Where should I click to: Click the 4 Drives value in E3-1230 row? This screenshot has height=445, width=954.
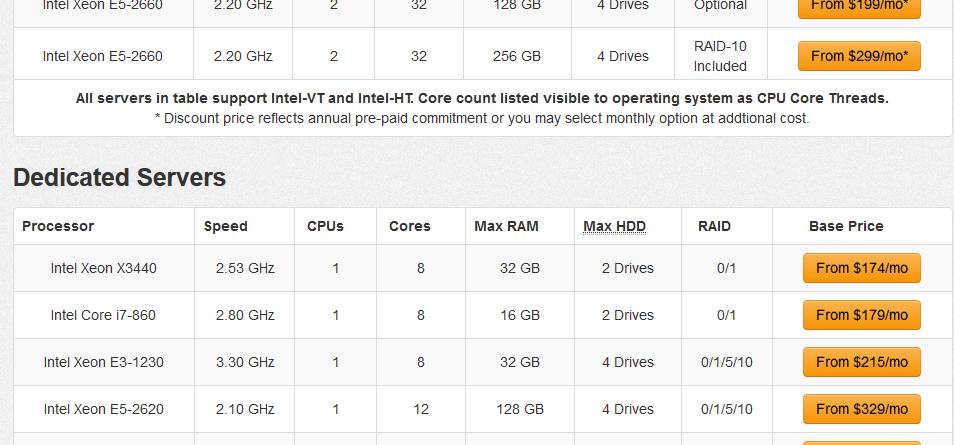(628, 362)
